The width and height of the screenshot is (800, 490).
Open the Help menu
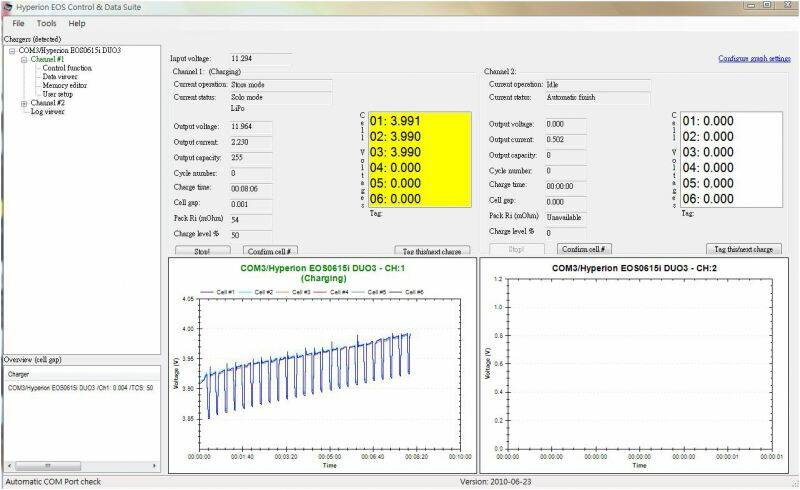(x=77, y=23)
